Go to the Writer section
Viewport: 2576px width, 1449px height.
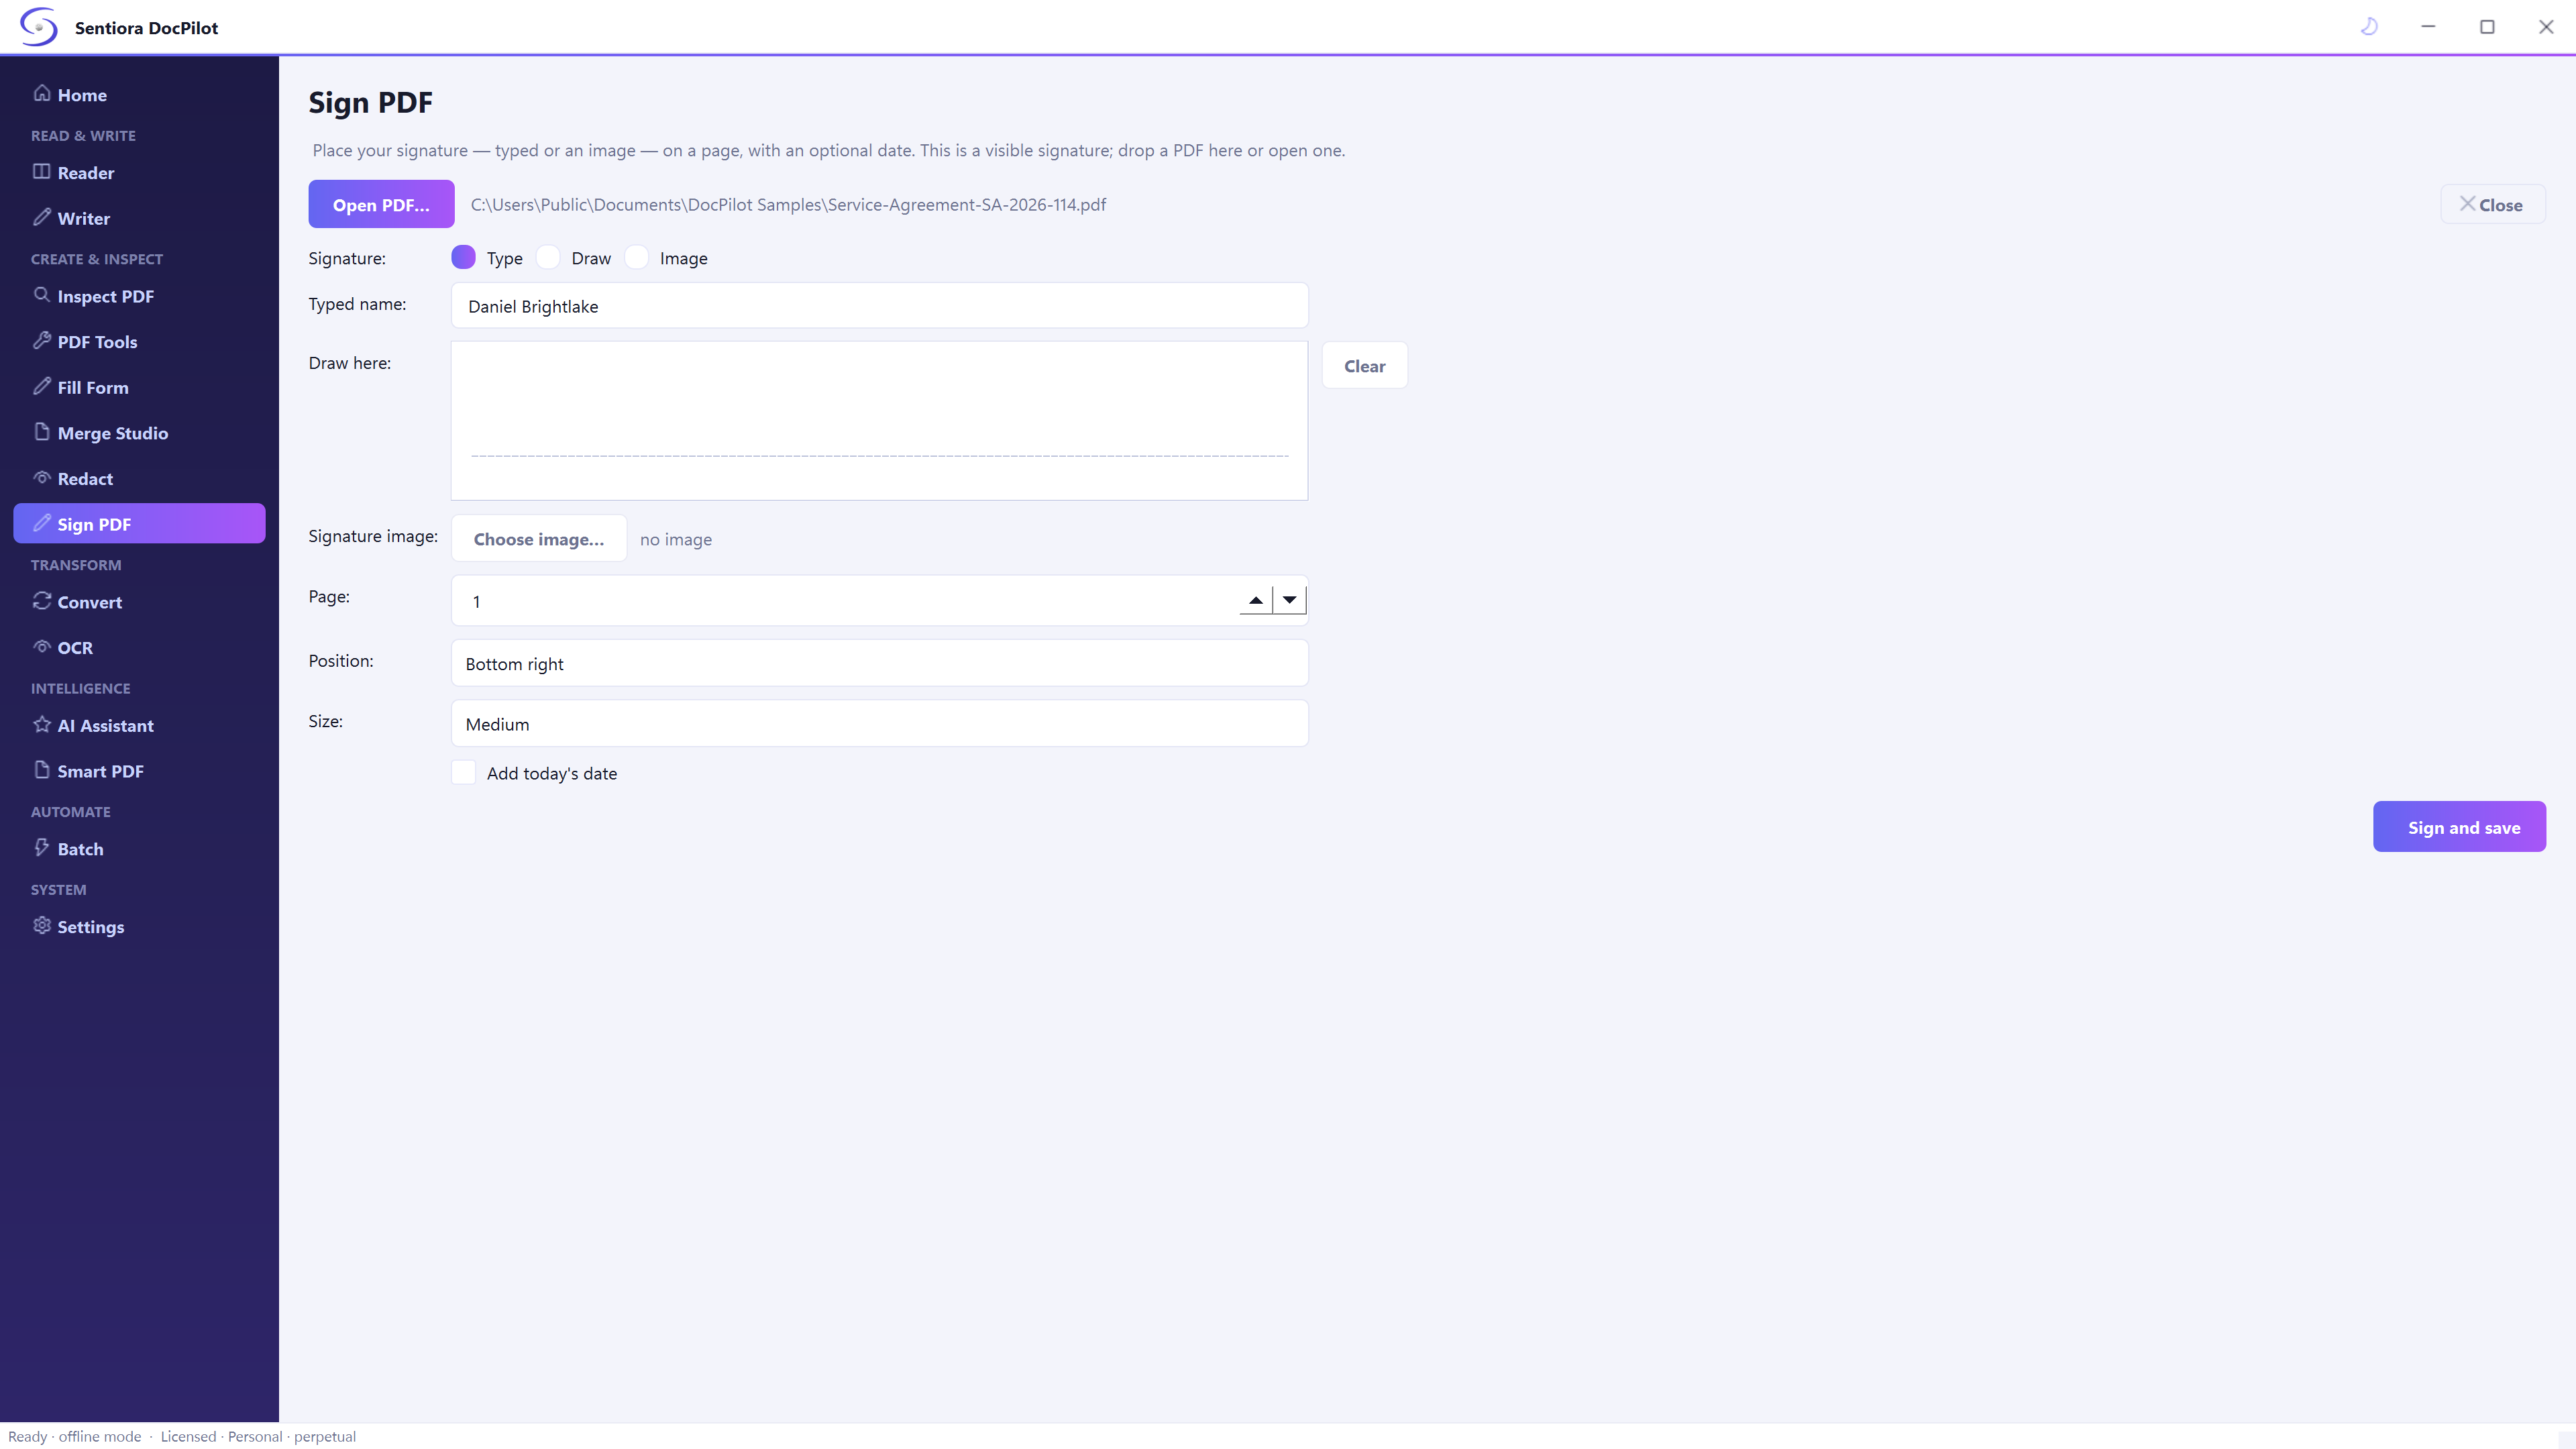[x=139, y=218]
